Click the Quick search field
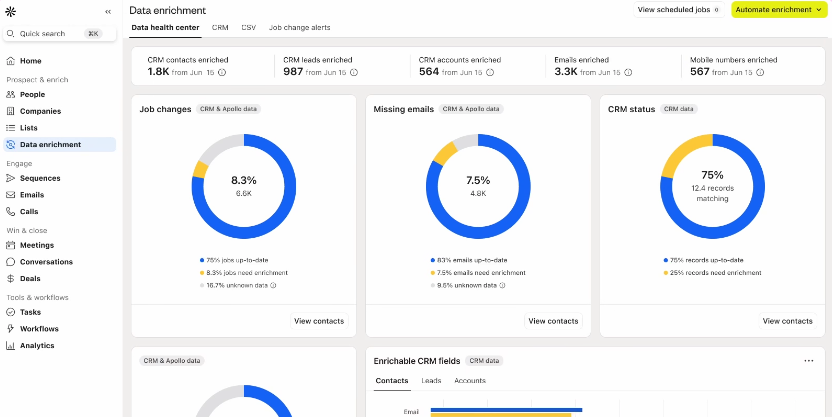This screenshot has width=832, height=417. tap(59, 33)
